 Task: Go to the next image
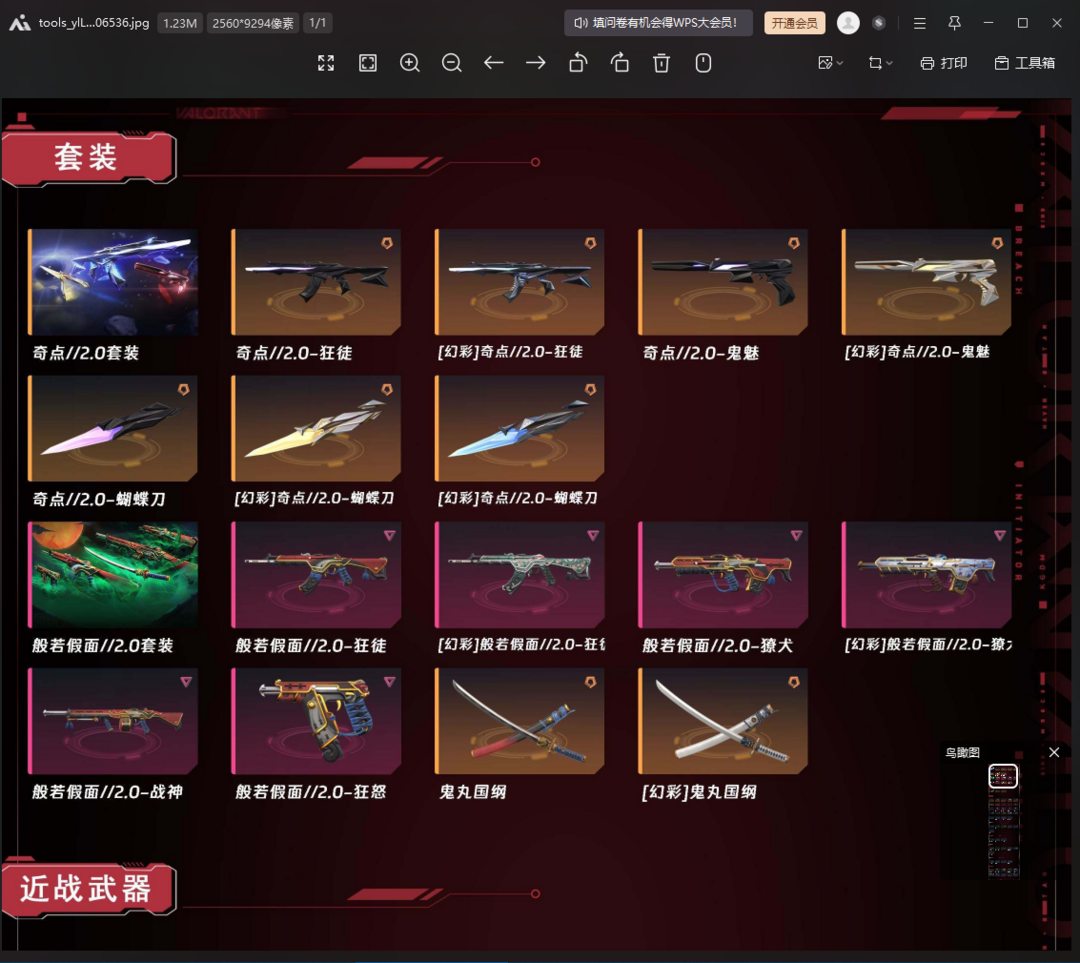[x=535, y=63]
